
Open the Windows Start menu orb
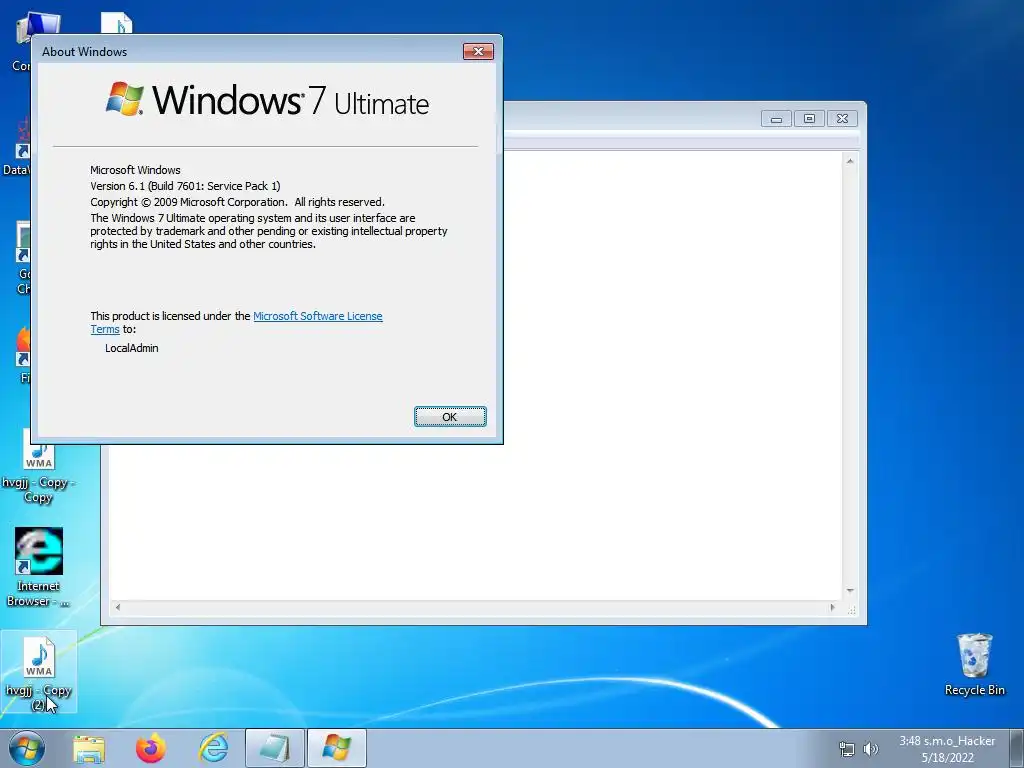27,748
